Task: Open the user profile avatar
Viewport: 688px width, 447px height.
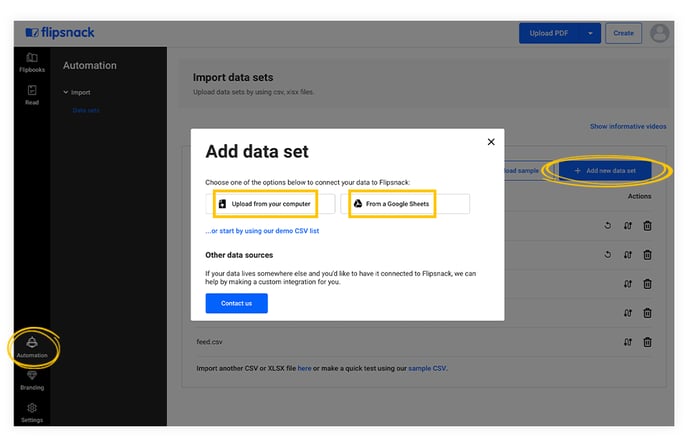Action: tap(659, 33)
